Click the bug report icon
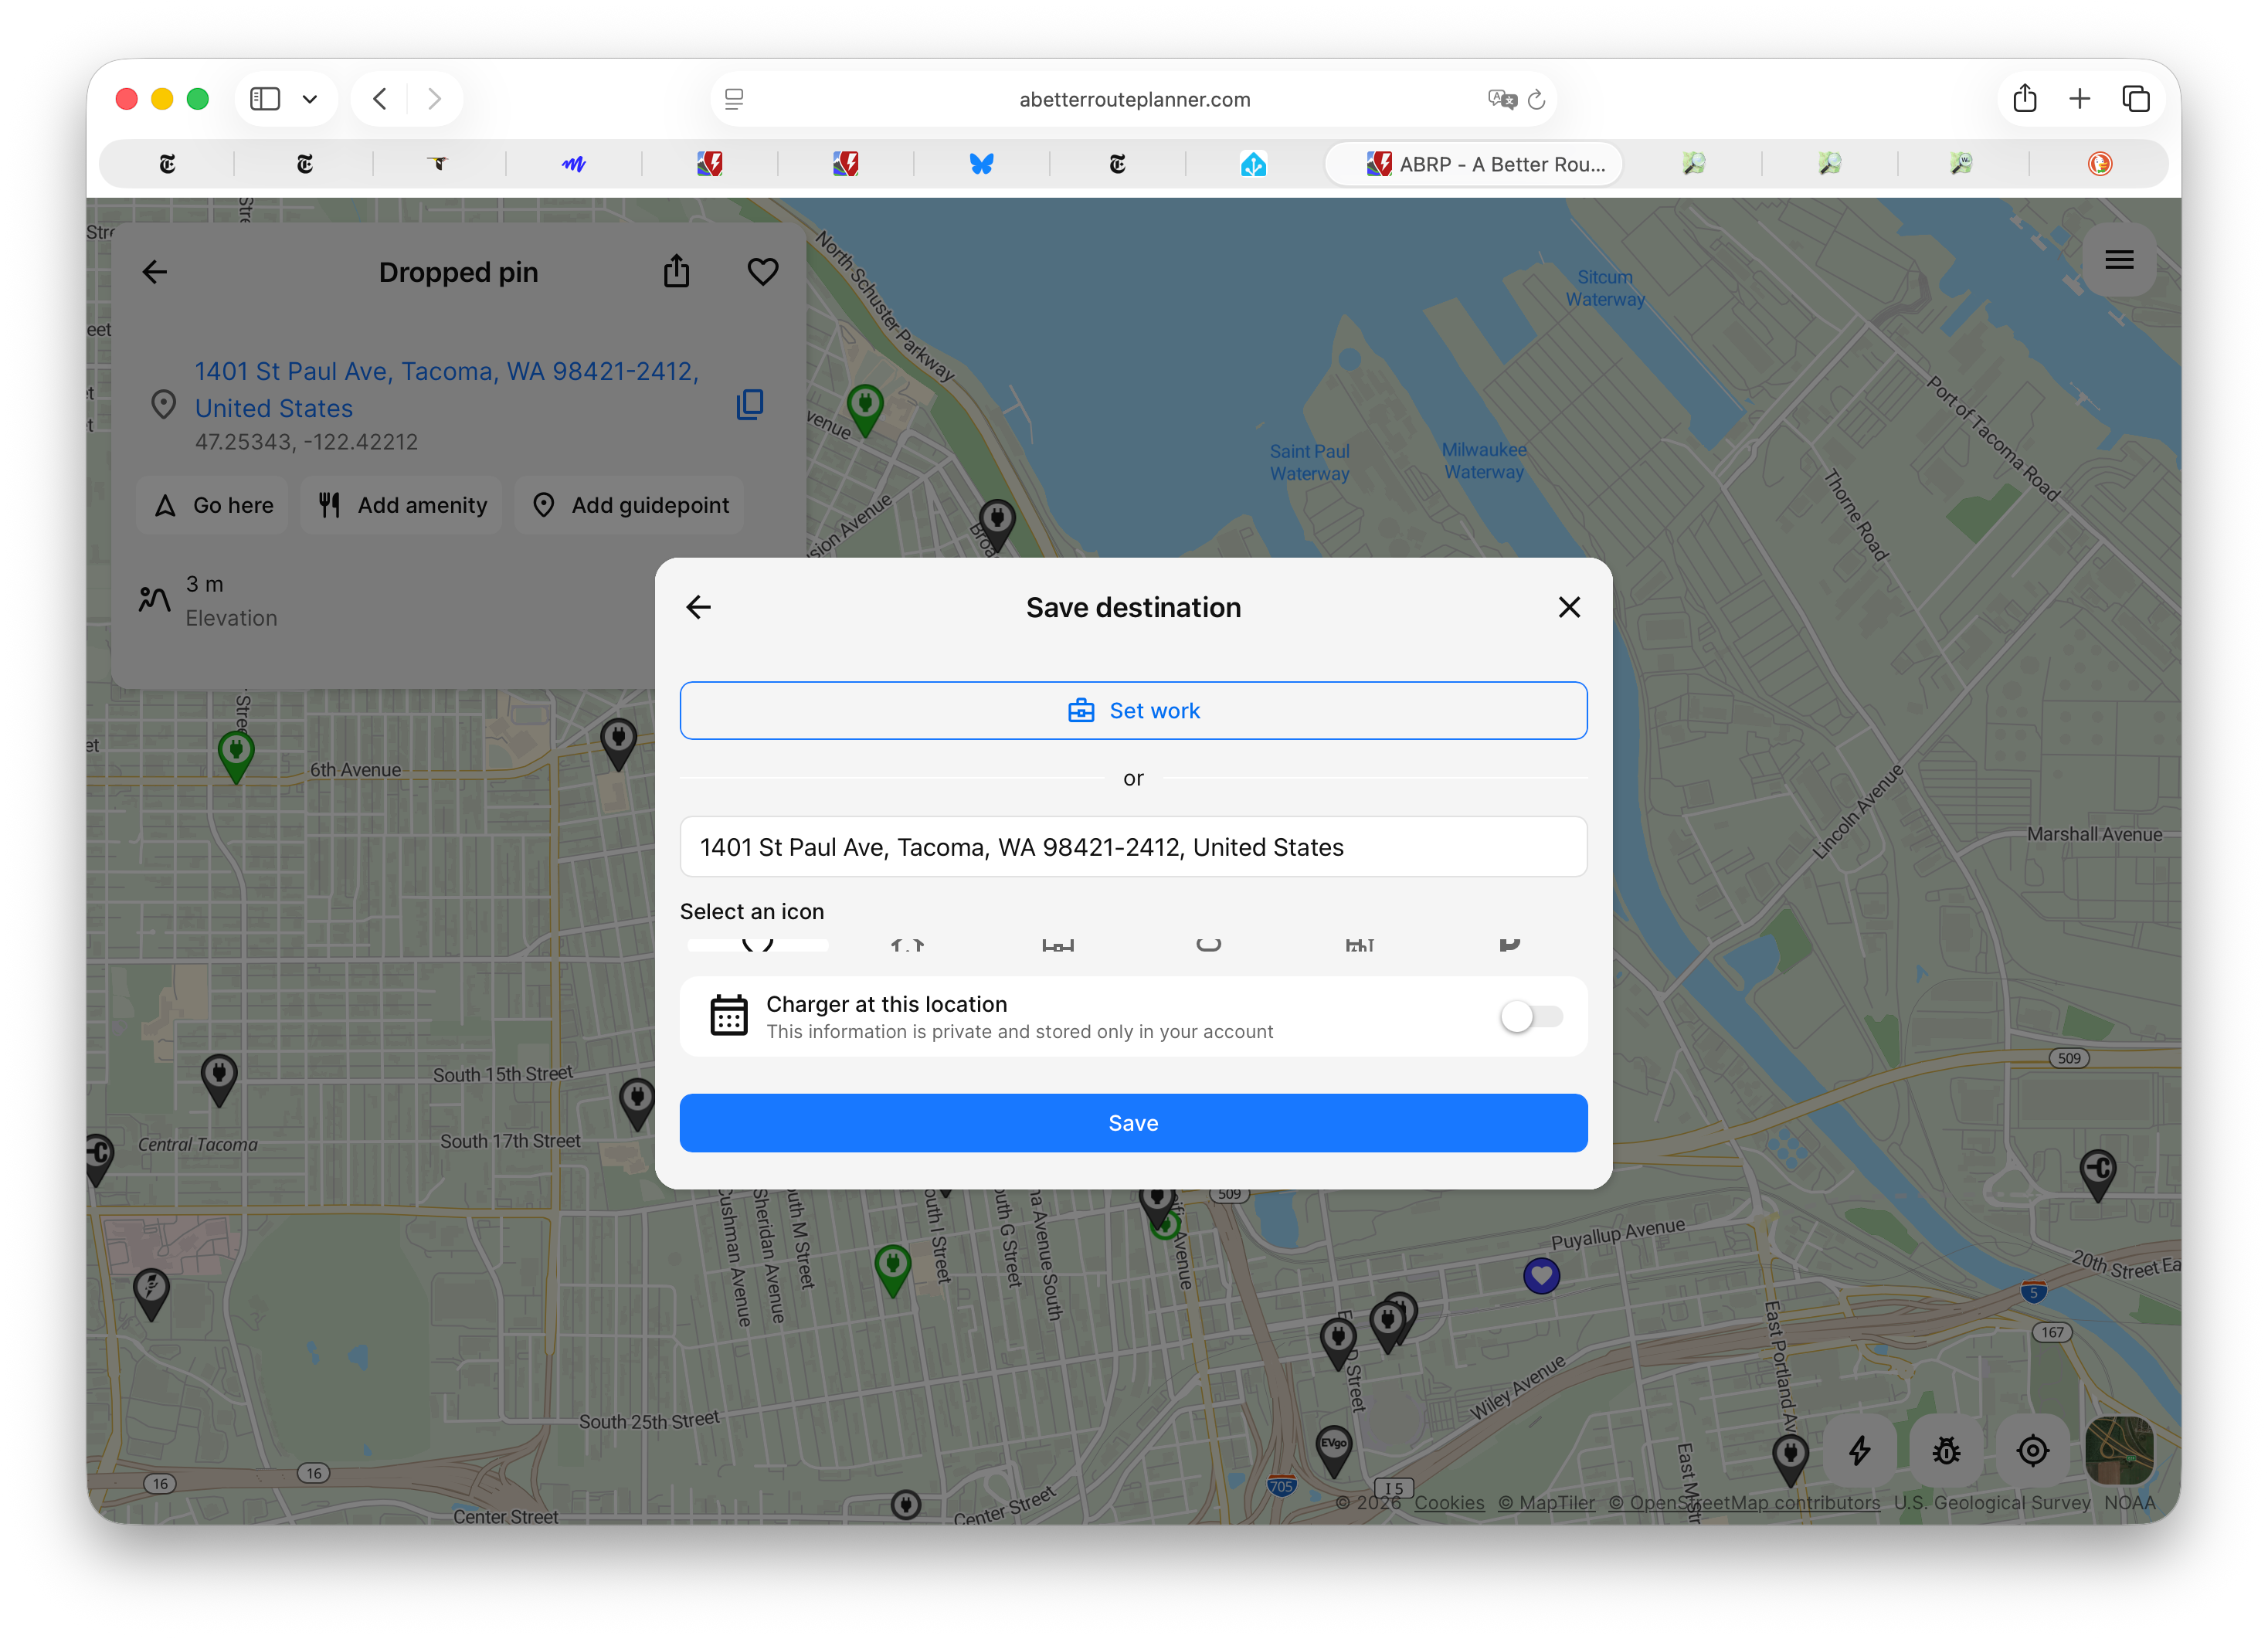The image size is (2268, 1639). [1946, 1450]
